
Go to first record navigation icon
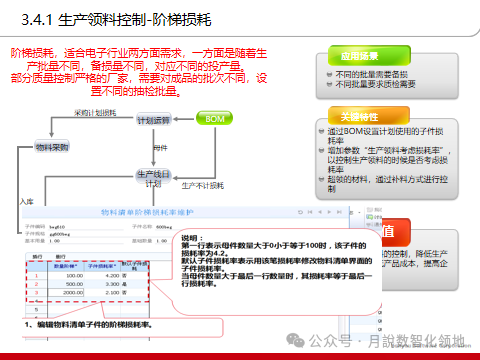click(310, 212)
